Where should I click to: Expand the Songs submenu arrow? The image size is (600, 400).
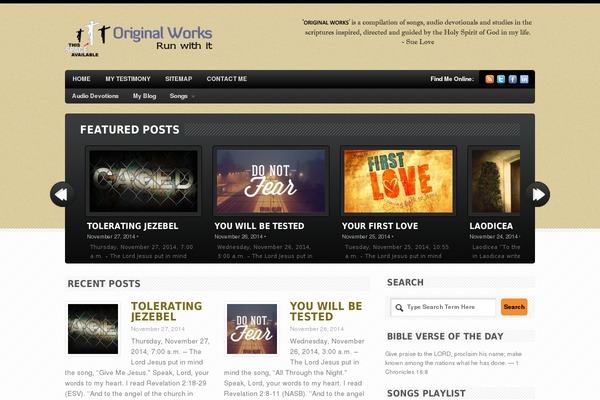tap(193, 96)
